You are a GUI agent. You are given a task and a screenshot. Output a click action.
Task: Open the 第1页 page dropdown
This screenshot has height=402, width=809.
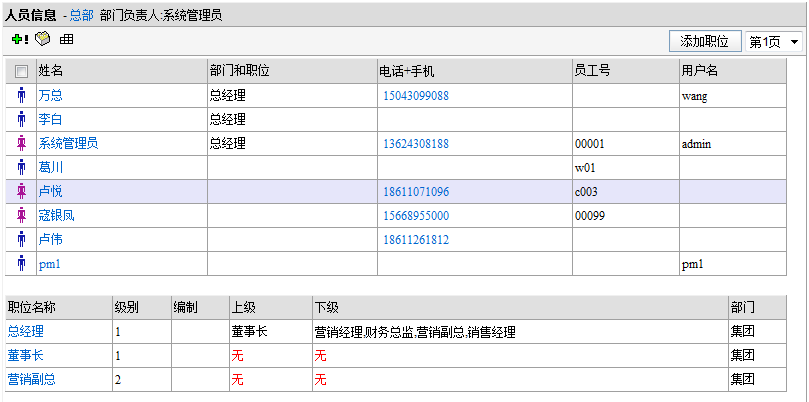point(774,41)
